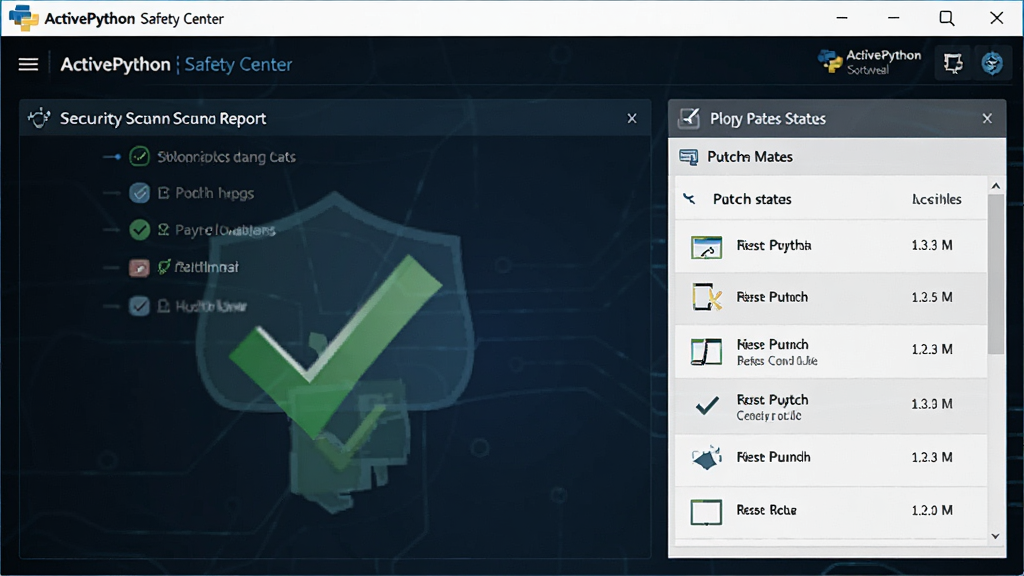The width and height of the screenshot is (1024, 576).
Task: Click the last column header beside Putch states
Action: [x=936, y=199]
